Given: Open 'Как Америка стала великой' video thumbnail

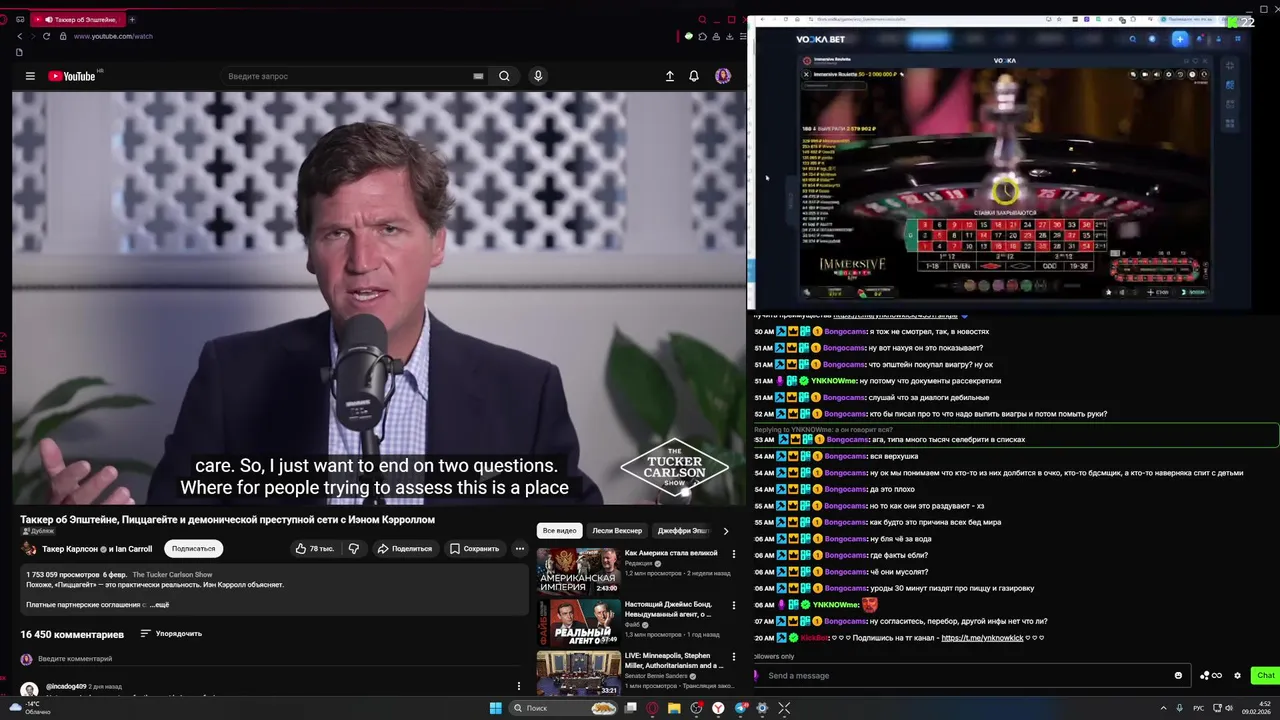Looking at the screenshot, I should [x=578, y=570].
